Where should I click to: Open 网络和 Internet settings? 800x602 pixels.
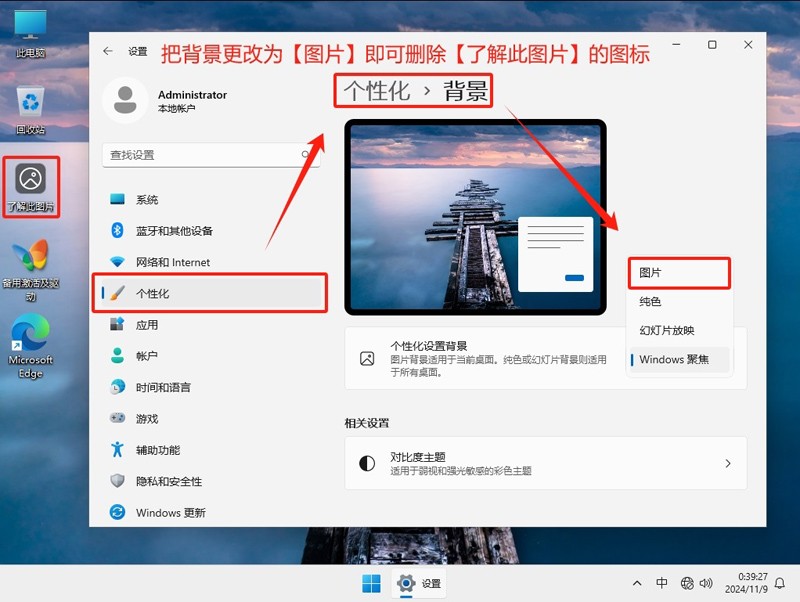[x=173, y=262]
